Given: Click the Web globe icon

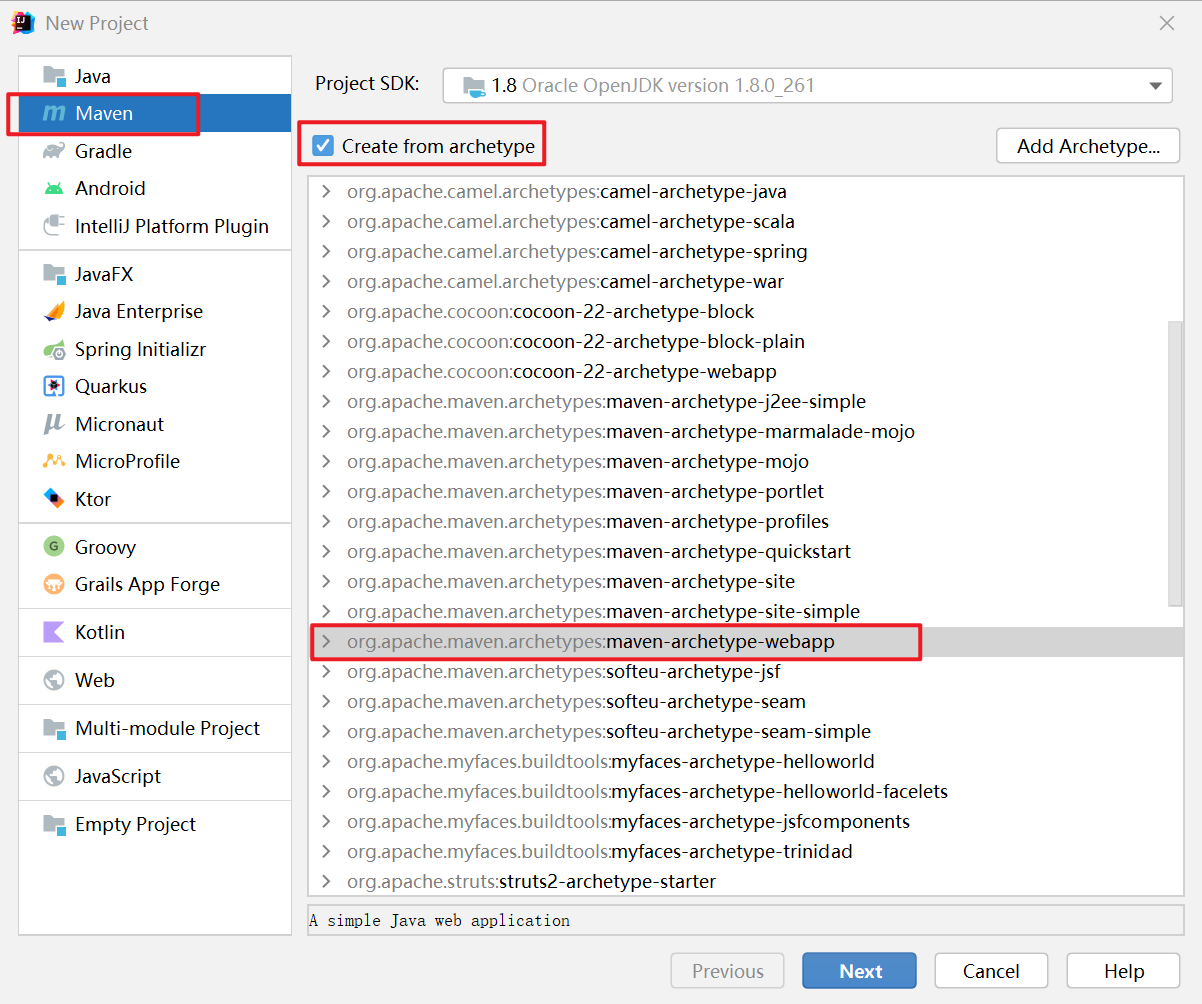Looking at the screenshot, I should coord(54,680).
